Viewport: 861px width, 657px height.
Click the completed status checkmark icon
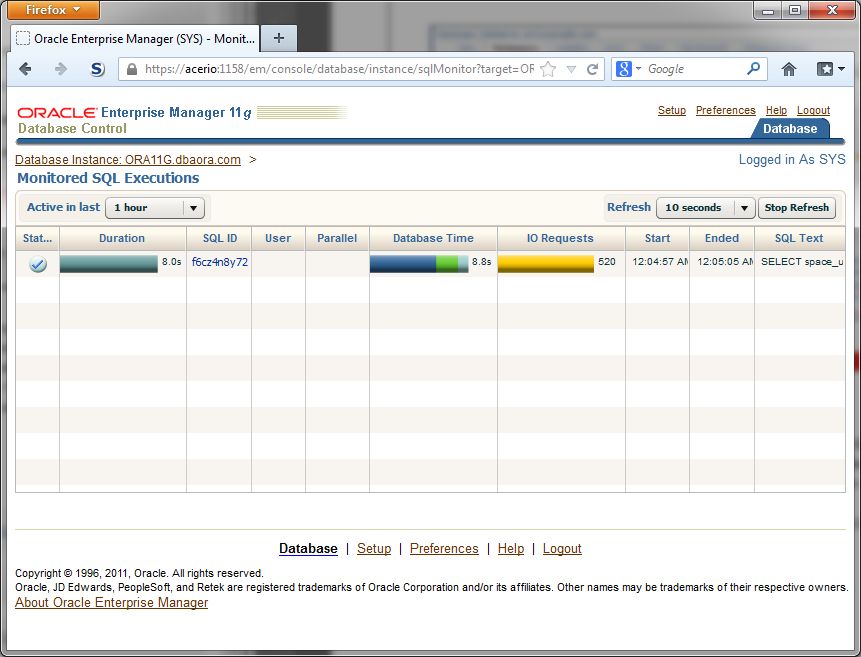38,264
